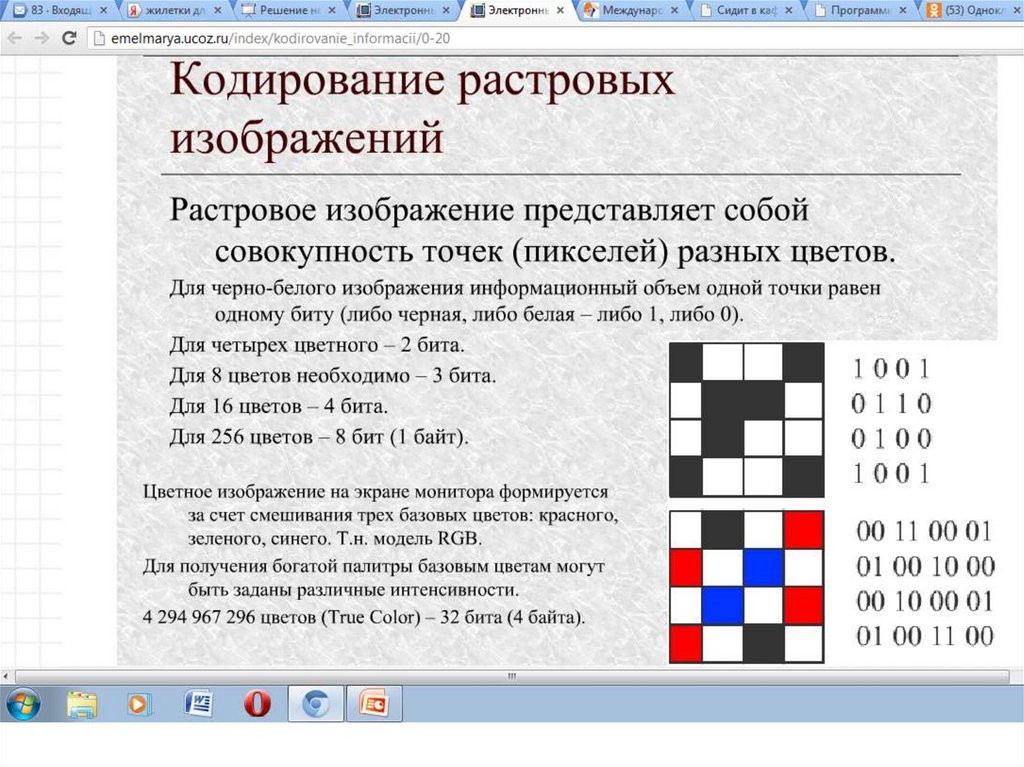Screen dimensions: 1024x767
Task: Close the 'Сидит в каф' tab
Action: (x=788, y=10)
